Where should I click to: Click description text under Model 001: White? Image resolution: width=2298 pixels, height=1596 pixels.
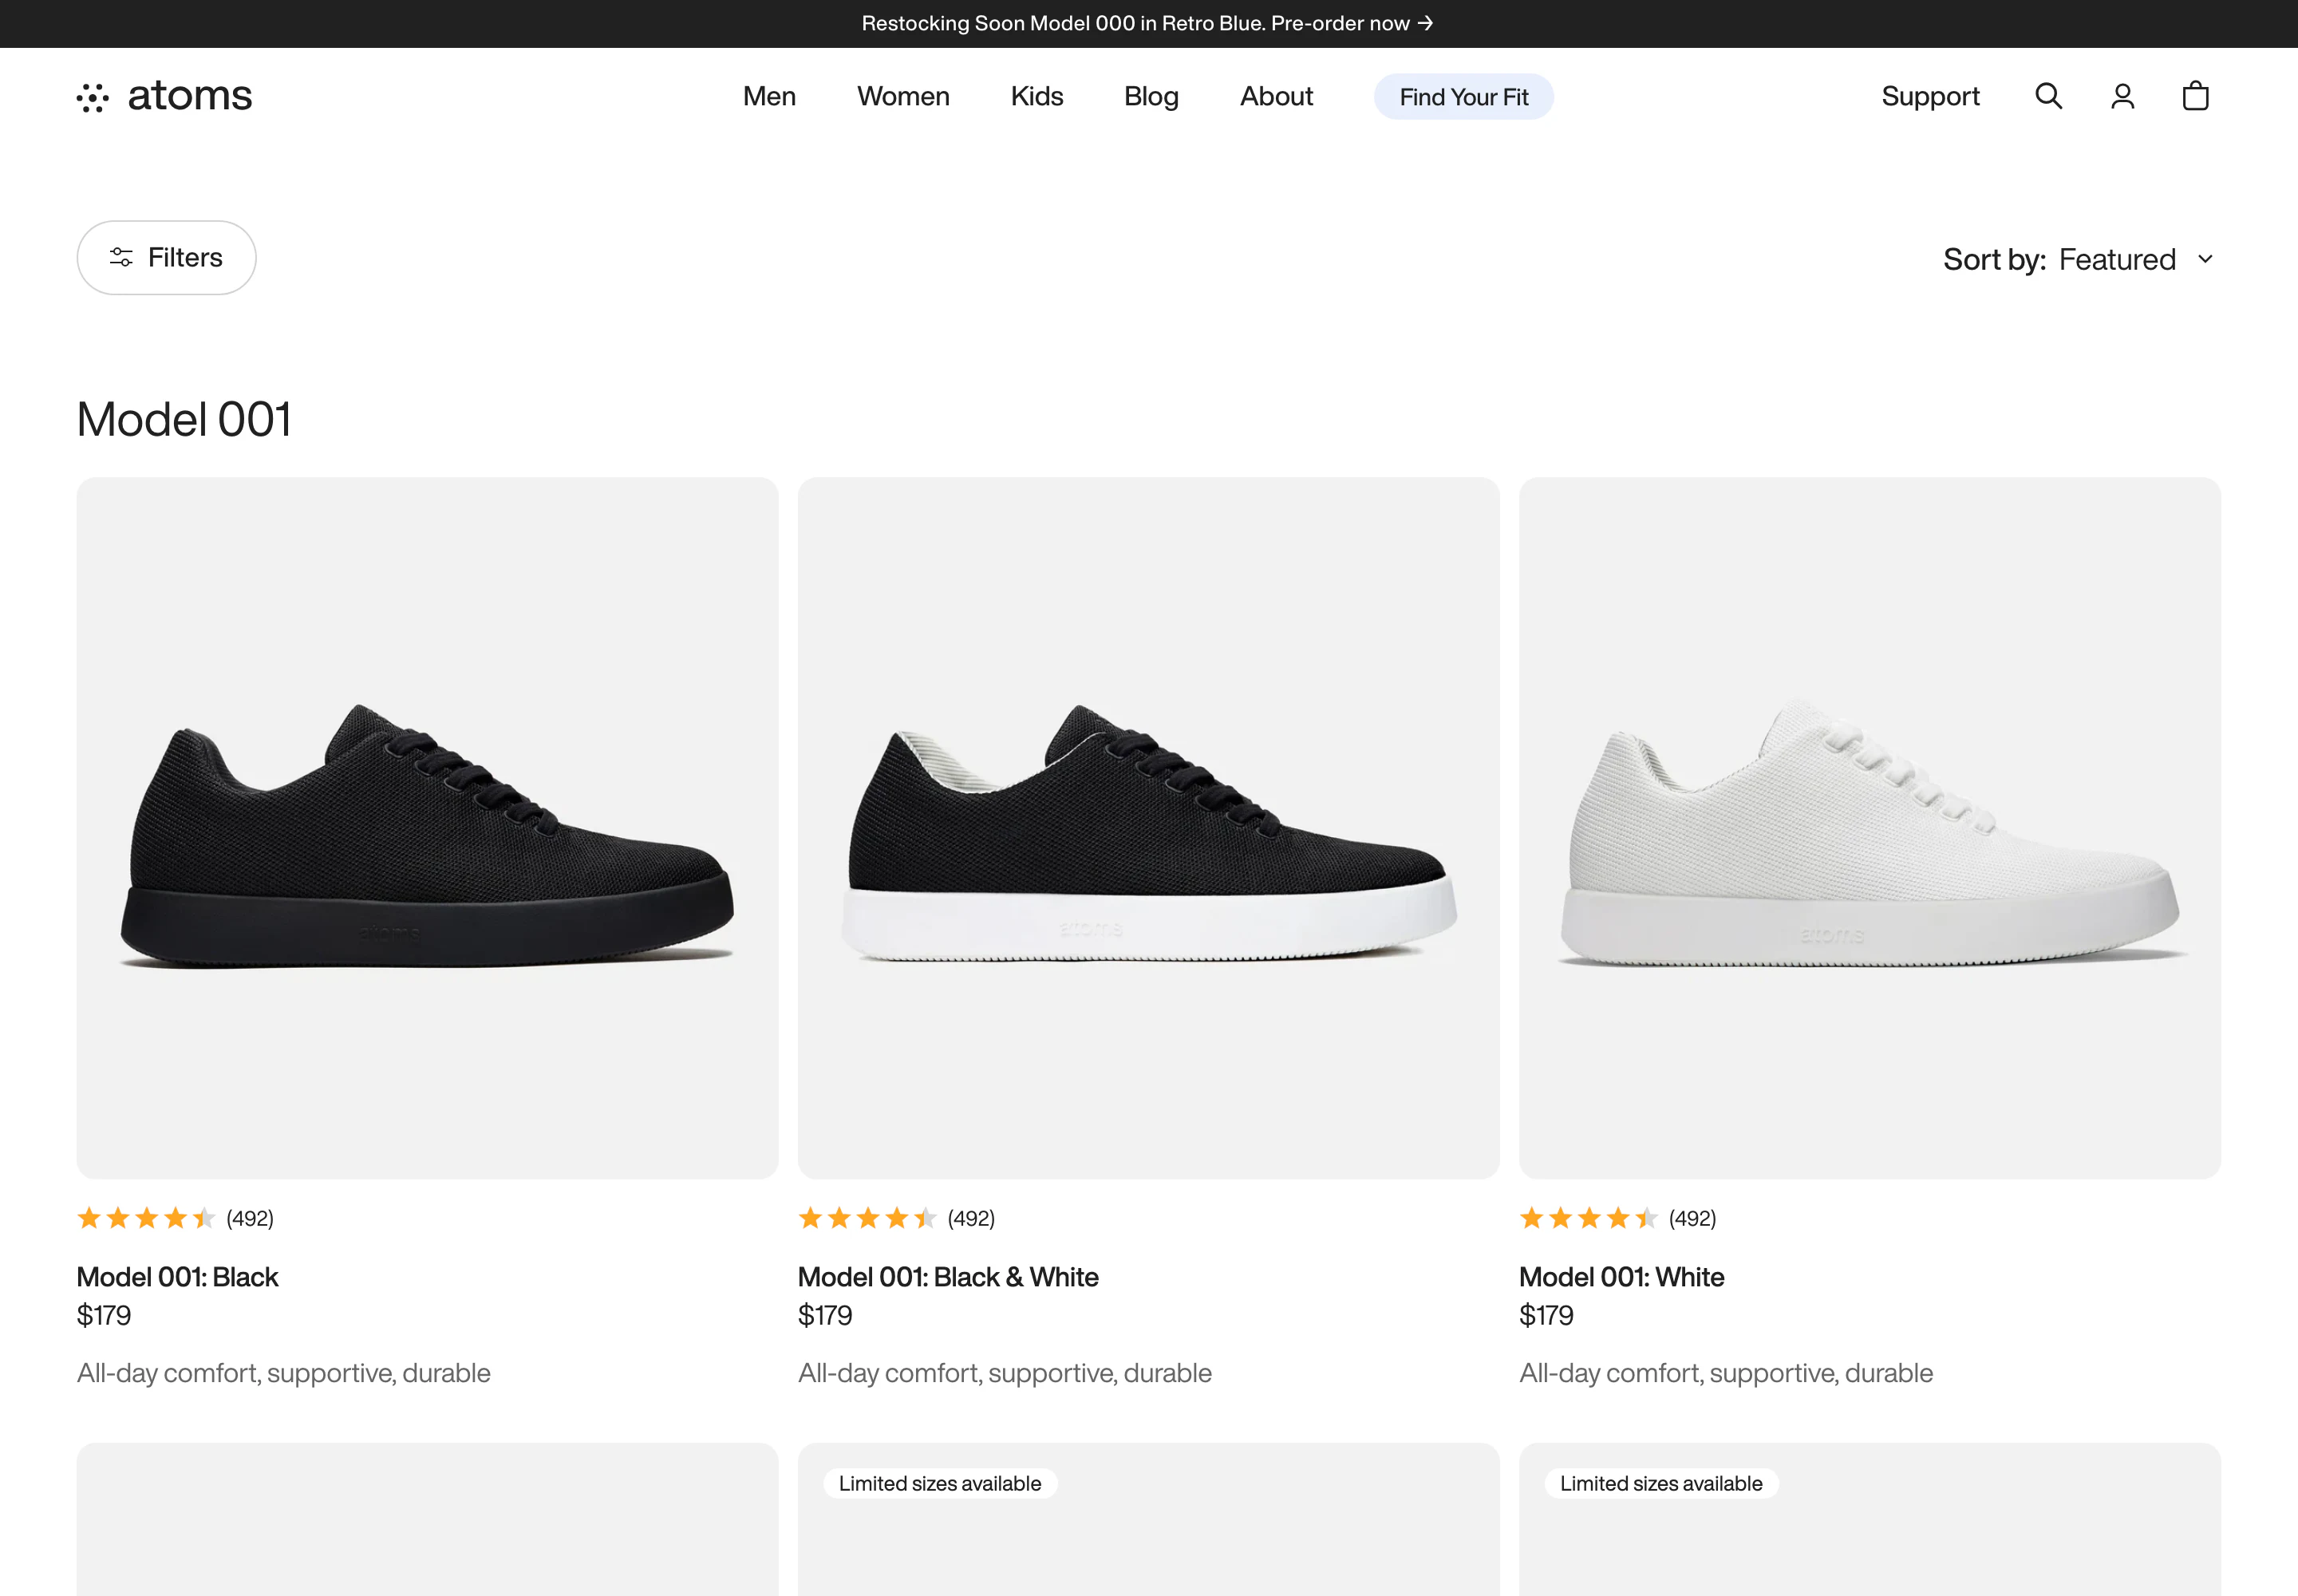coord(1726,1373)
